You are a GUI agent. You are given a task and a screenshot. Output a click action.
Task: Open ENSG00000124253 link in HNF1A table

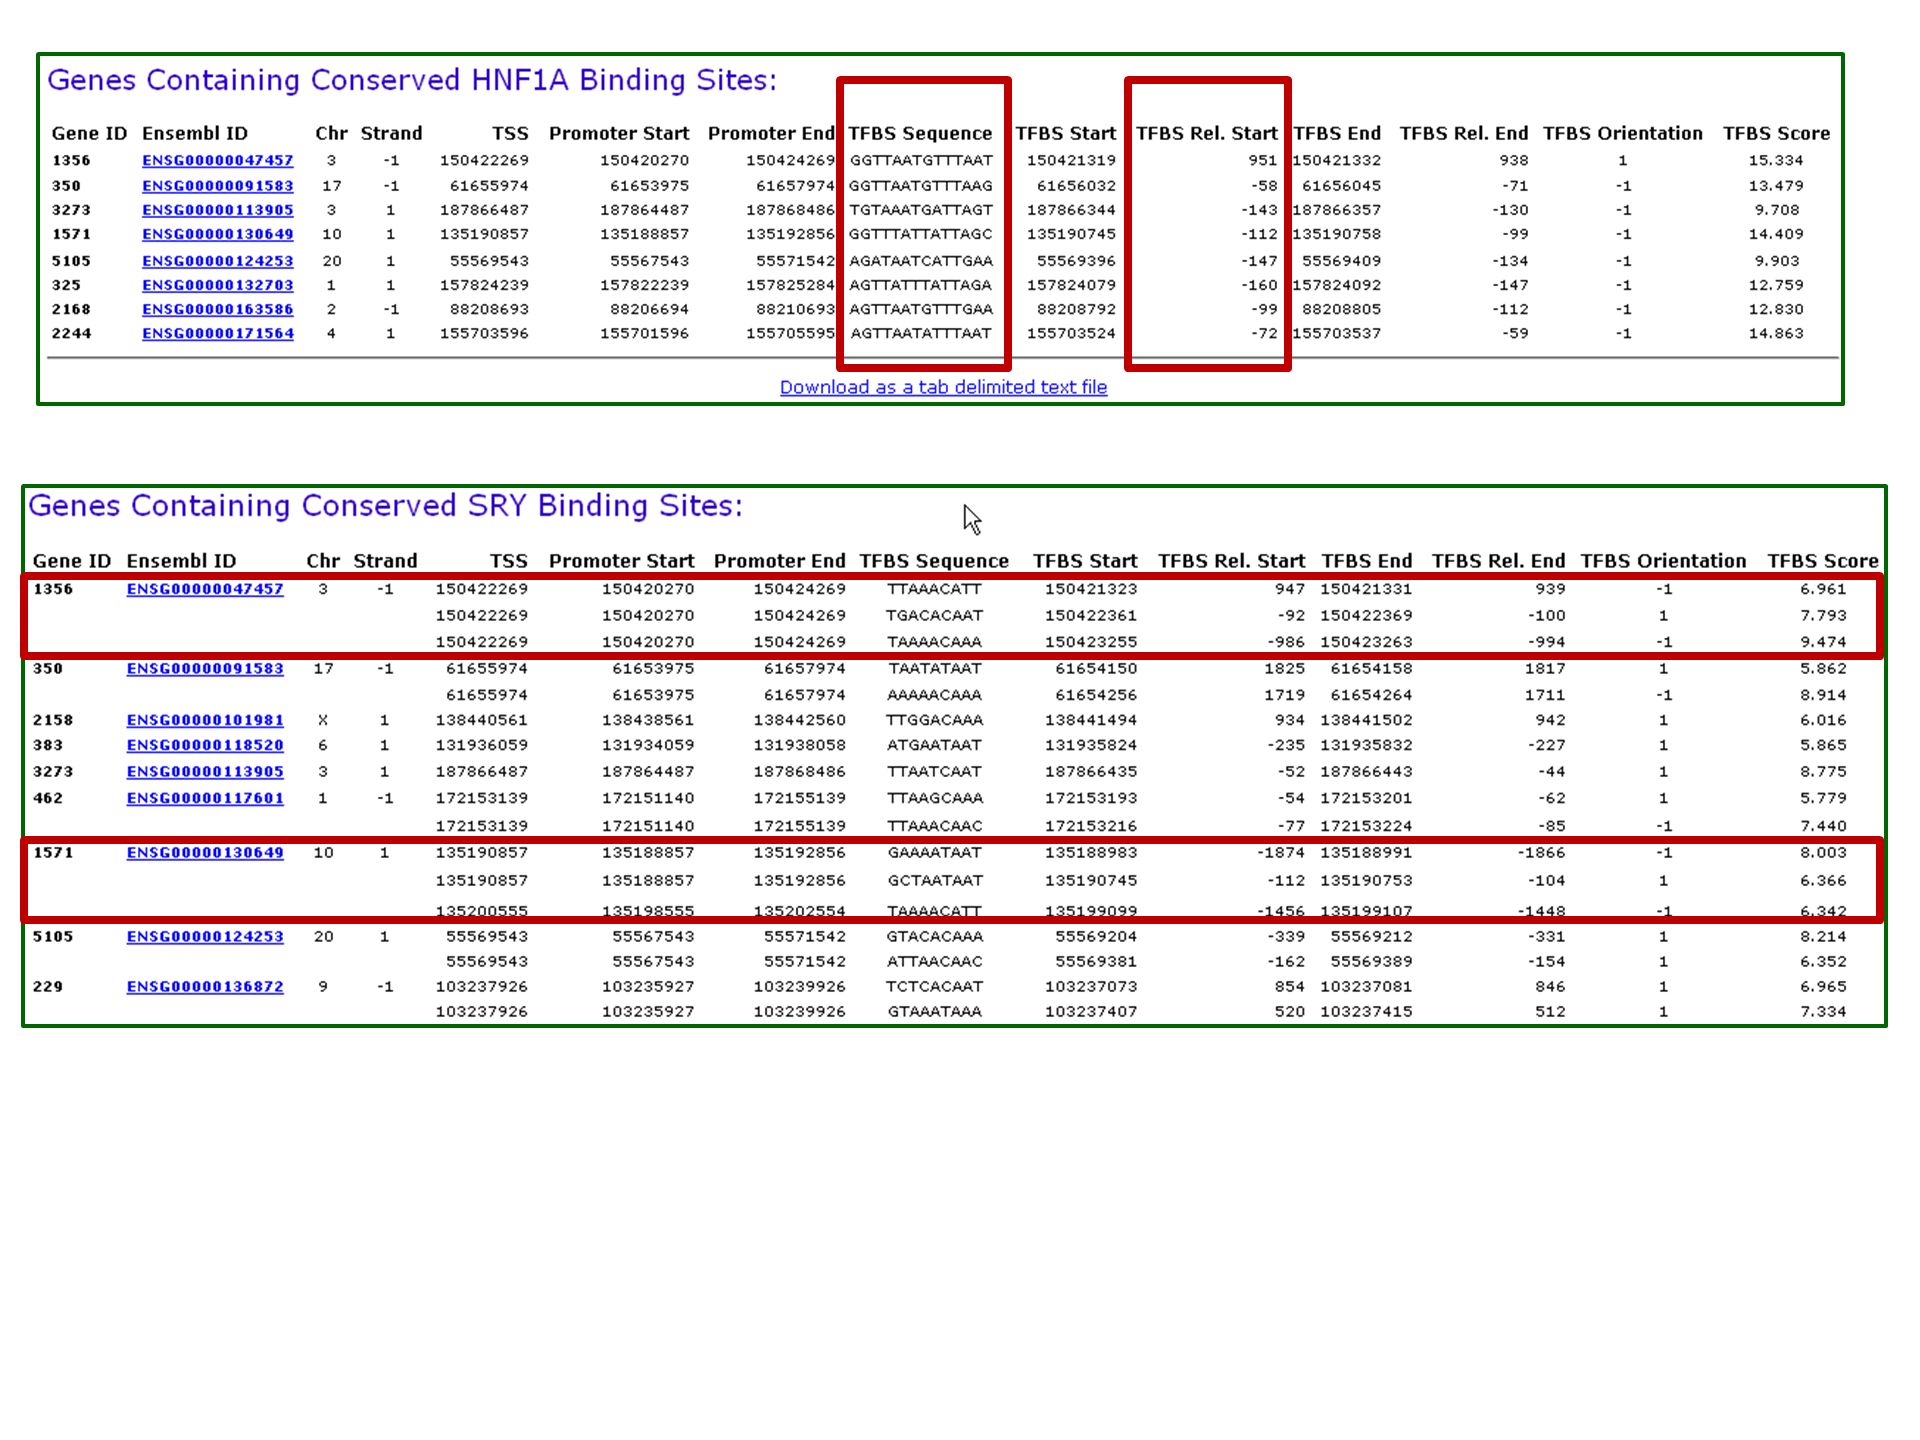(217, 261)
